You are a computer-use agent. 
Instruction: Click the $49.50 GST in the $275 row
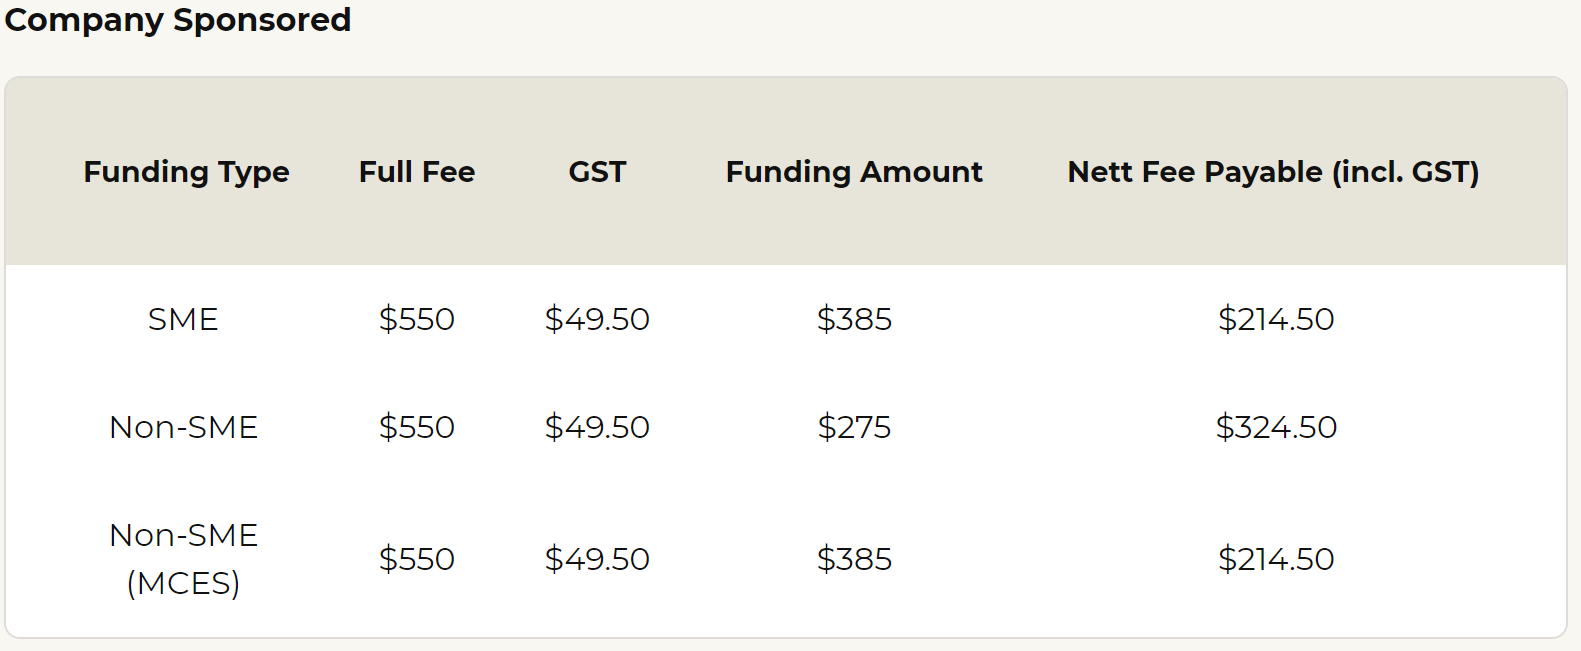click(597, 427)
